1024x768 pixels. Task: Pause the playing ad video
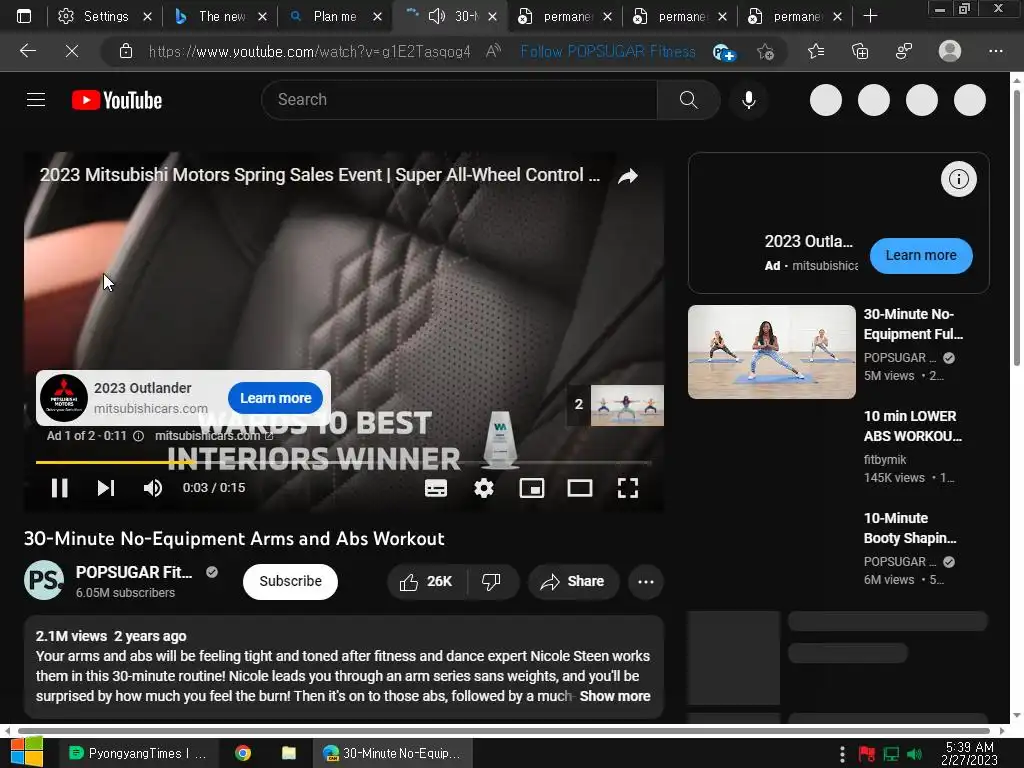click(x=59, y=488)
